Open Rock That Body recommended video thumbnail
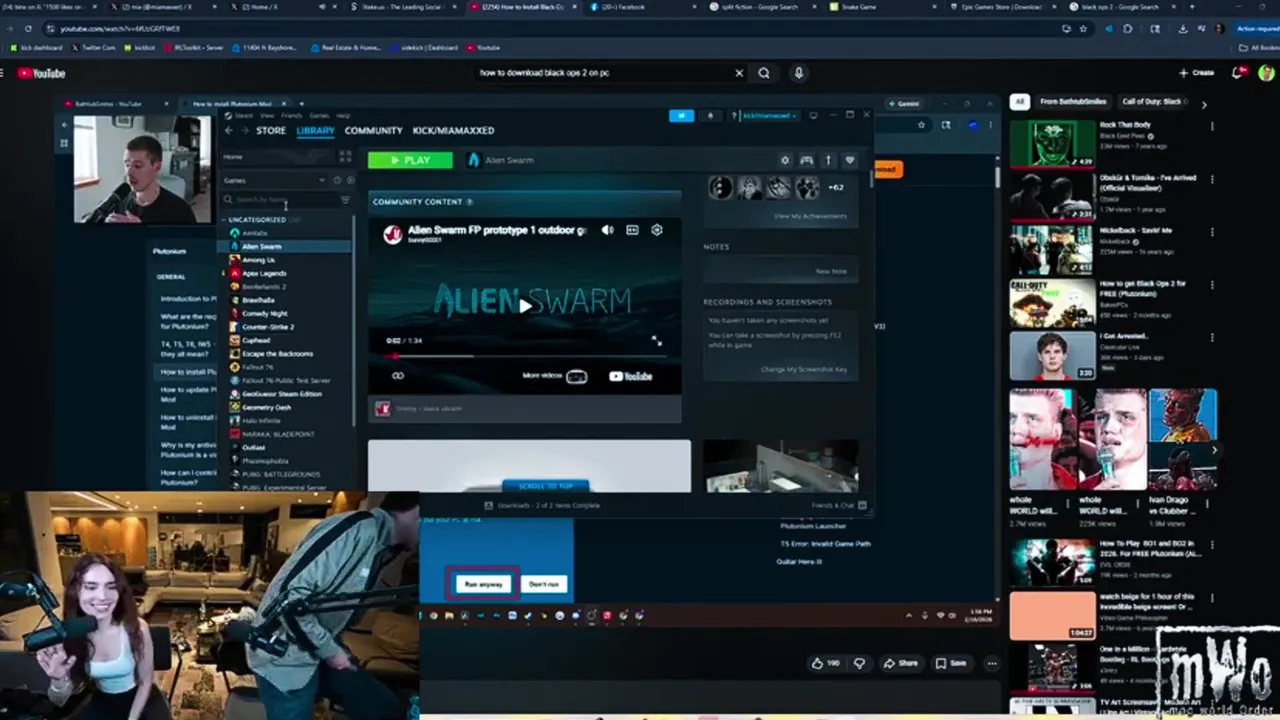The width and height of the screenshot is (1280, 720). (1052, 143)
